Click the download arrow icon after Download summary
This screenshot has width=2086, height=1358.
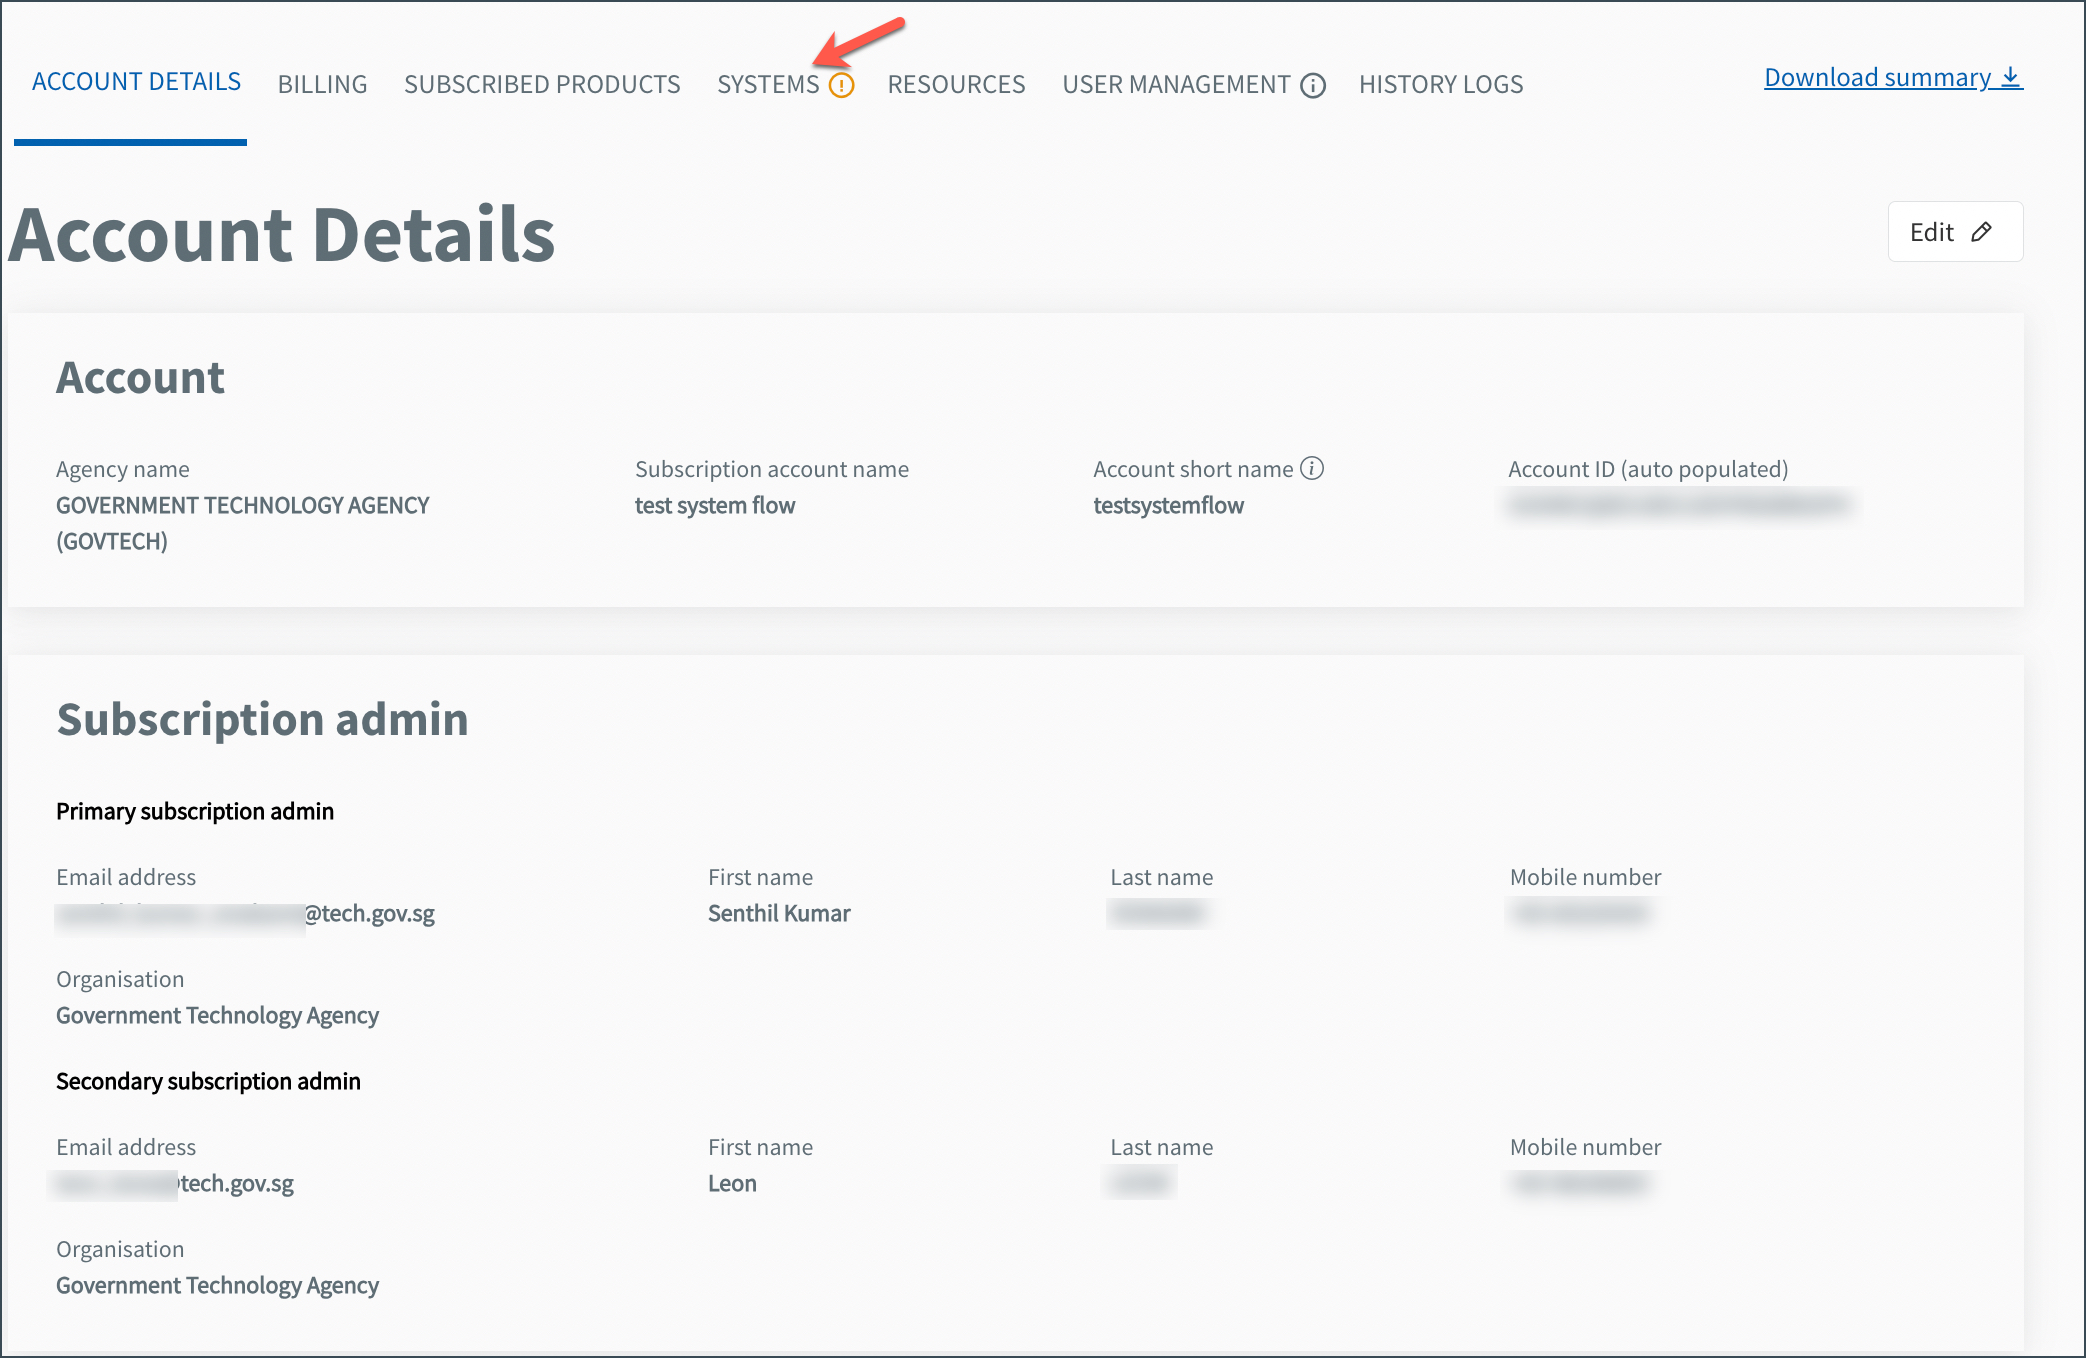pos(2011,77)
